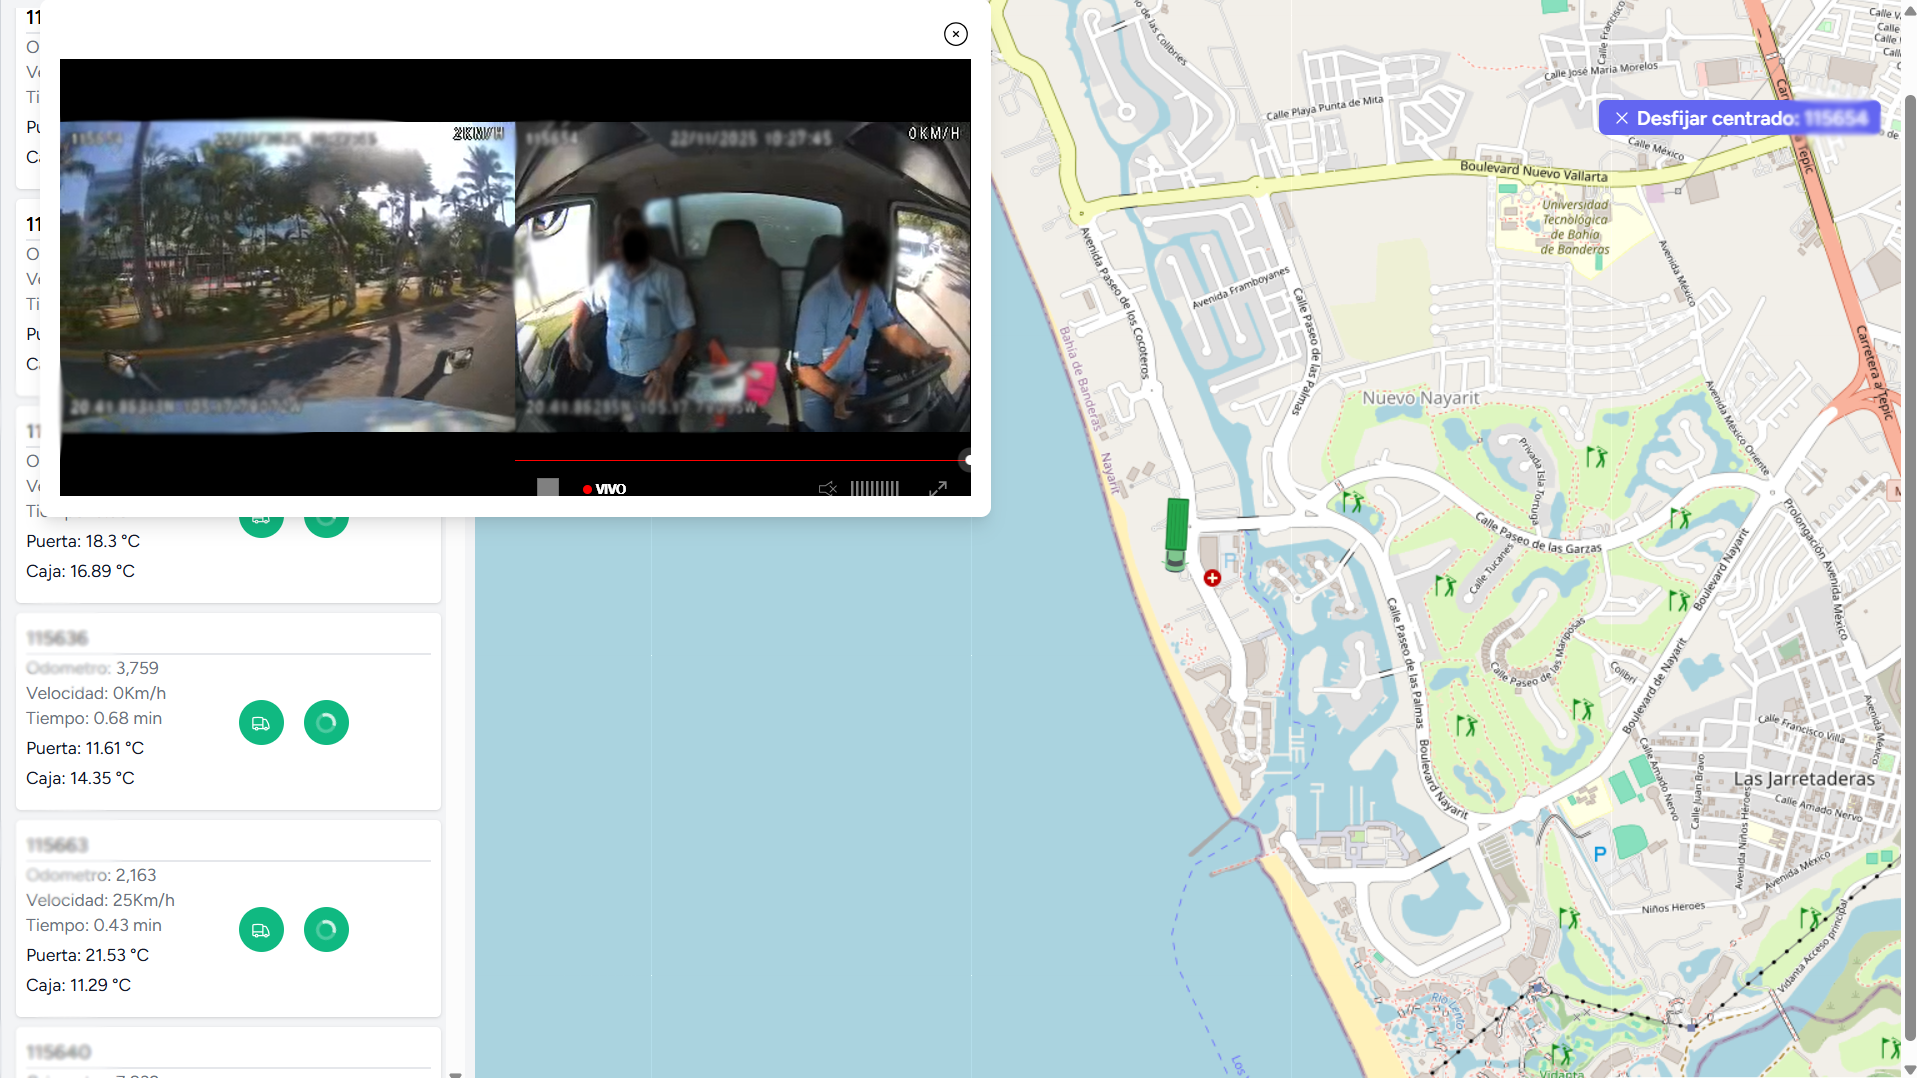Stop the live video stream
Viewport: 1917px width, 1078px height.
point(547,488)
